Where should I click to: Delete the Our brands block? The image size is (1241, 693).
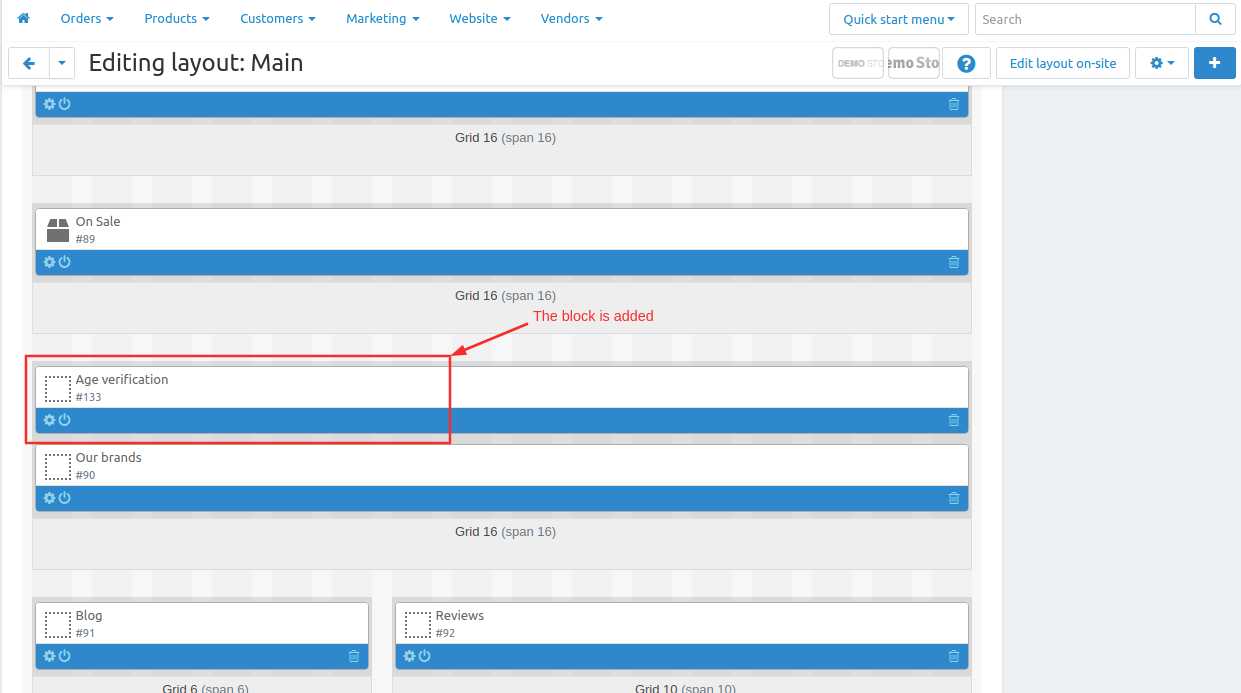[953, 498]
